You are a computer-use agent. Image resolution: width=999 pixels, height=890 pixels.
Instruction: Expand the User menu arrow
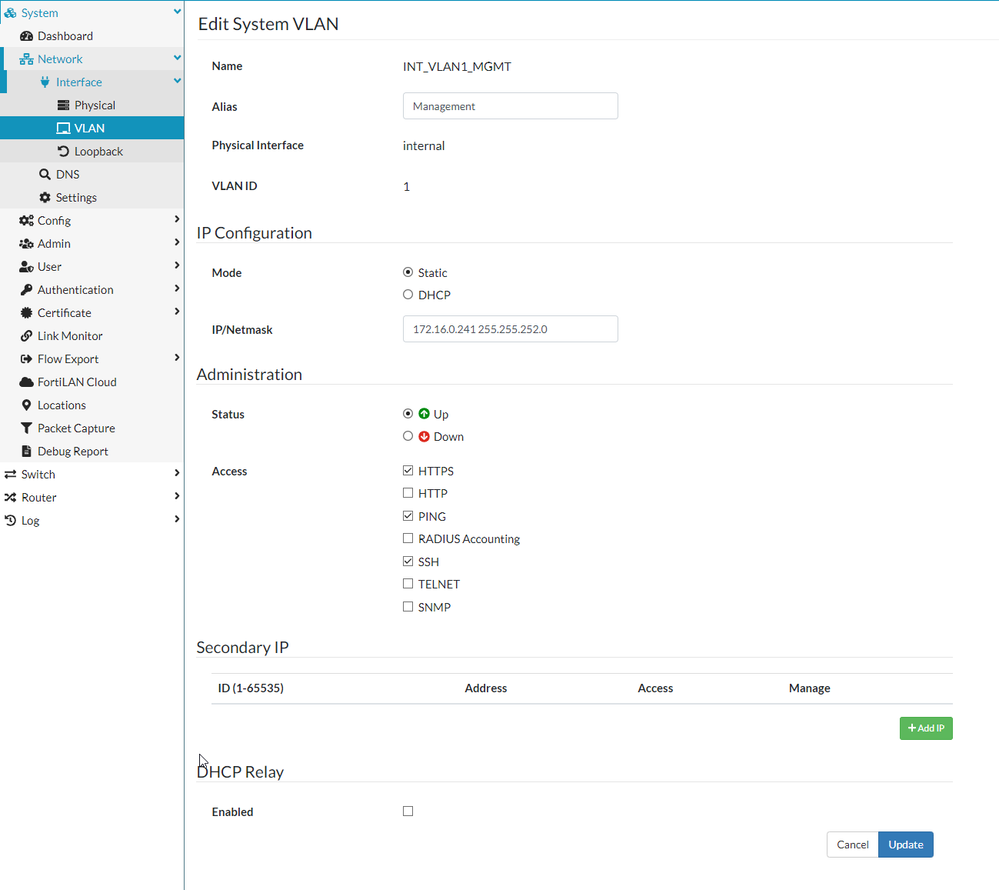pyautogui.click(x=177, y=265)
